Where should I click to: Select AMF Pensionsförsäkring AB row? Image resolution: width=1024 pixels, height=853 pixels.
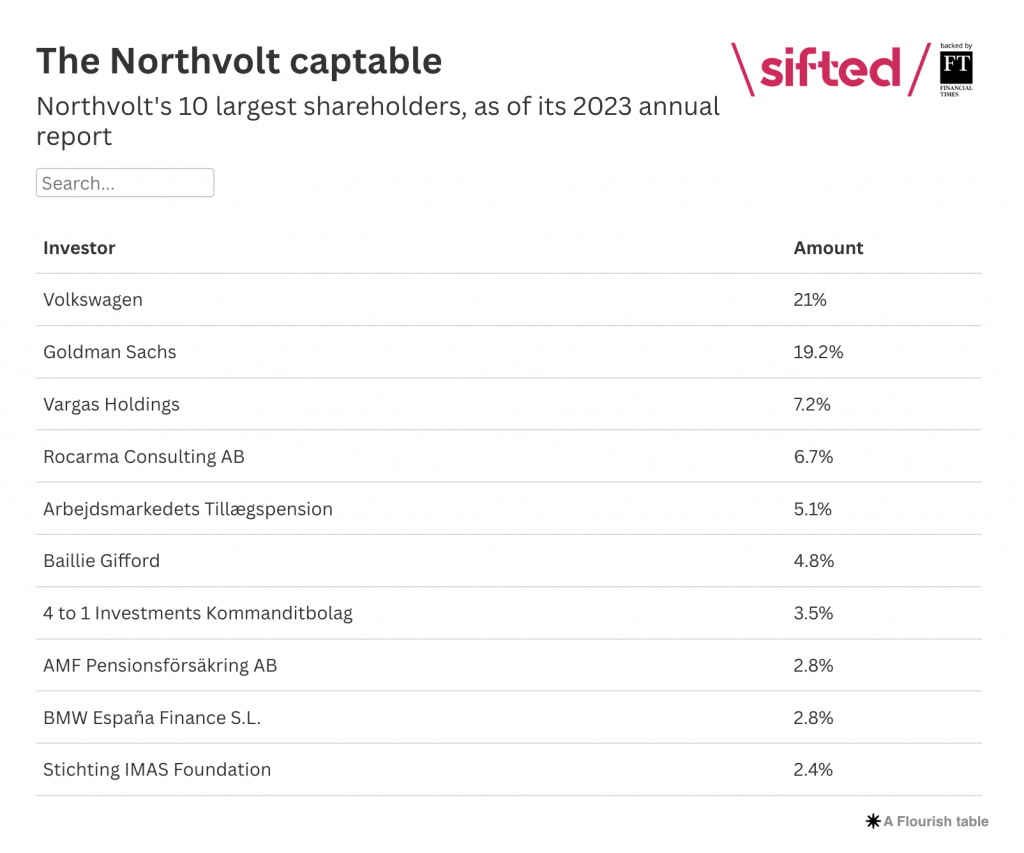click(160, 665)
